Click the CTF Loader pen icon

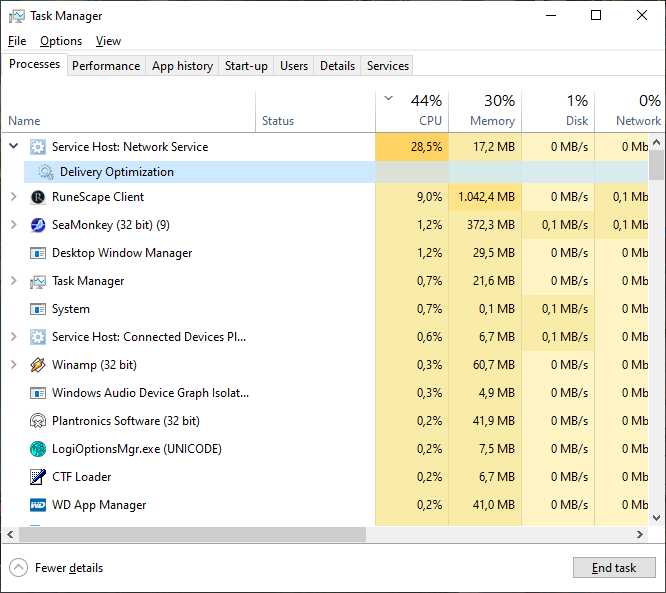click(x=38, y=477)
